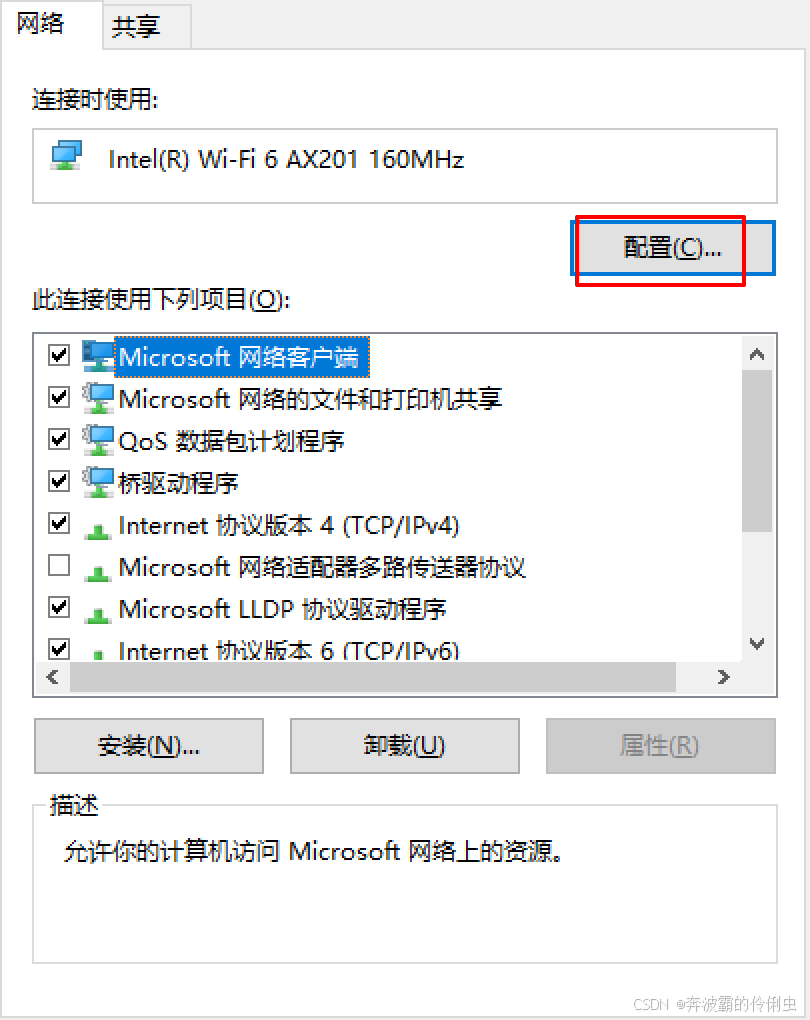Click the 卸载(U) button
Image resolution: width=810 pixels, height=1020 pixels.
(x=405, y=745)
